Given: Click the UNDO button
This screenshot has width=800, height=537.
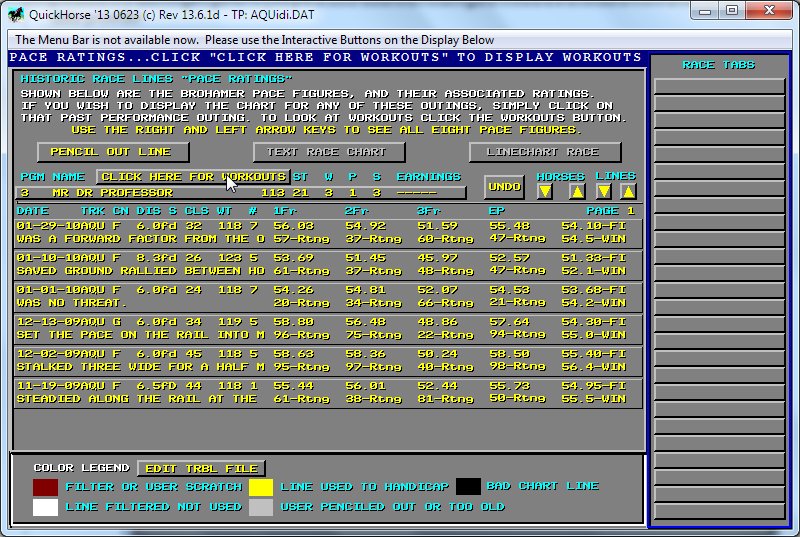Looking at the screenshot, I should [504, 187].
